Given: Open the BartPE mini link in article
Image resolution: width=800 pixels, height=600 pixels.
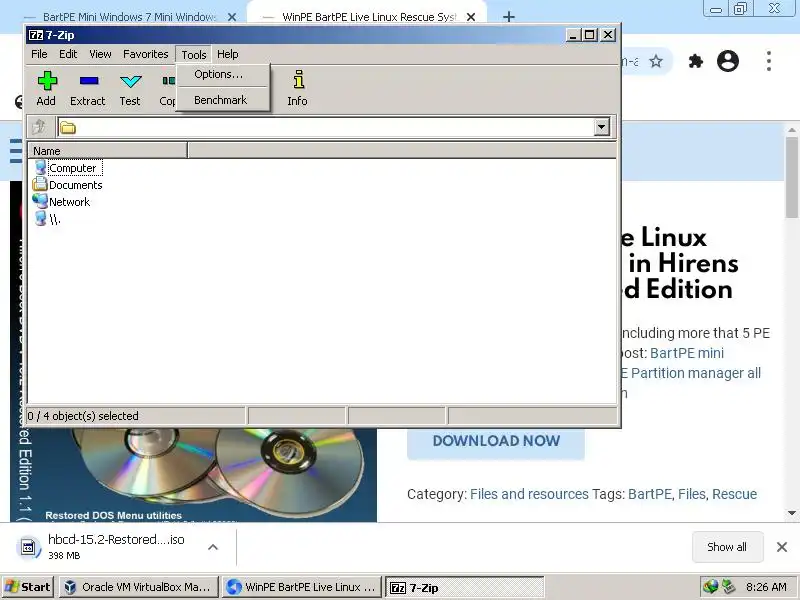Looking at the screenshot, I should tap(687, 353).
